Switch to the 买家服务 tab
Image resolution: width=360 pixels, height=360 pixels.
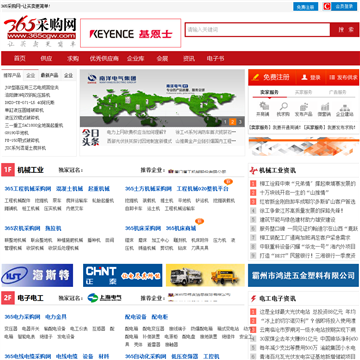coord(304,92)
